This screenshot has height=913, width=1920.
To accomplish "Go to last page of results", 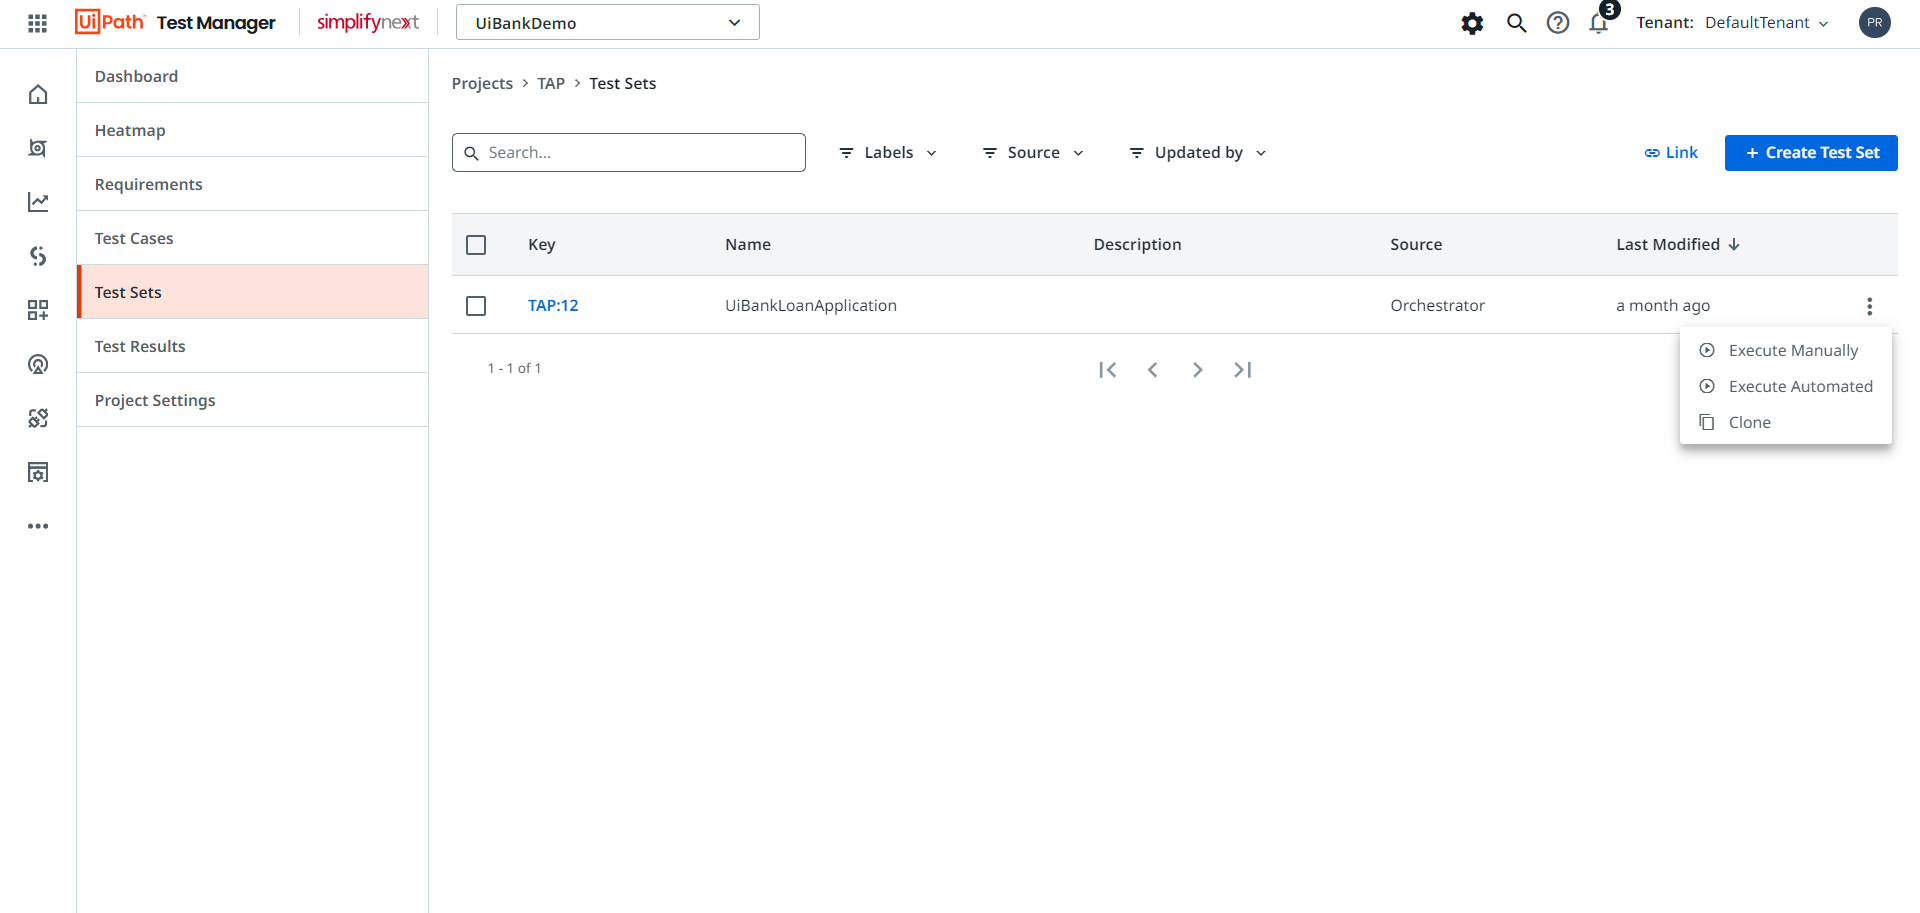I will 1242,370.
